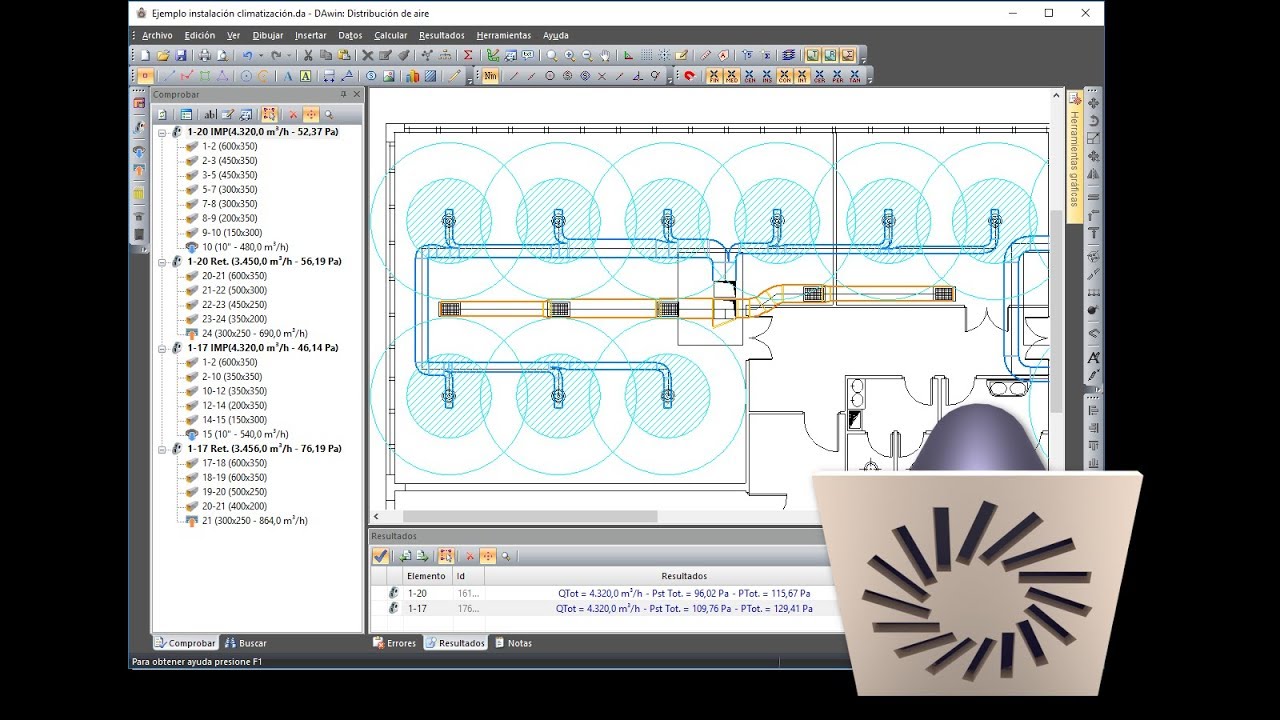Open the Dibujar menu
The image size is (1280, 720).
pyautogui.click(x=268, y=35)
